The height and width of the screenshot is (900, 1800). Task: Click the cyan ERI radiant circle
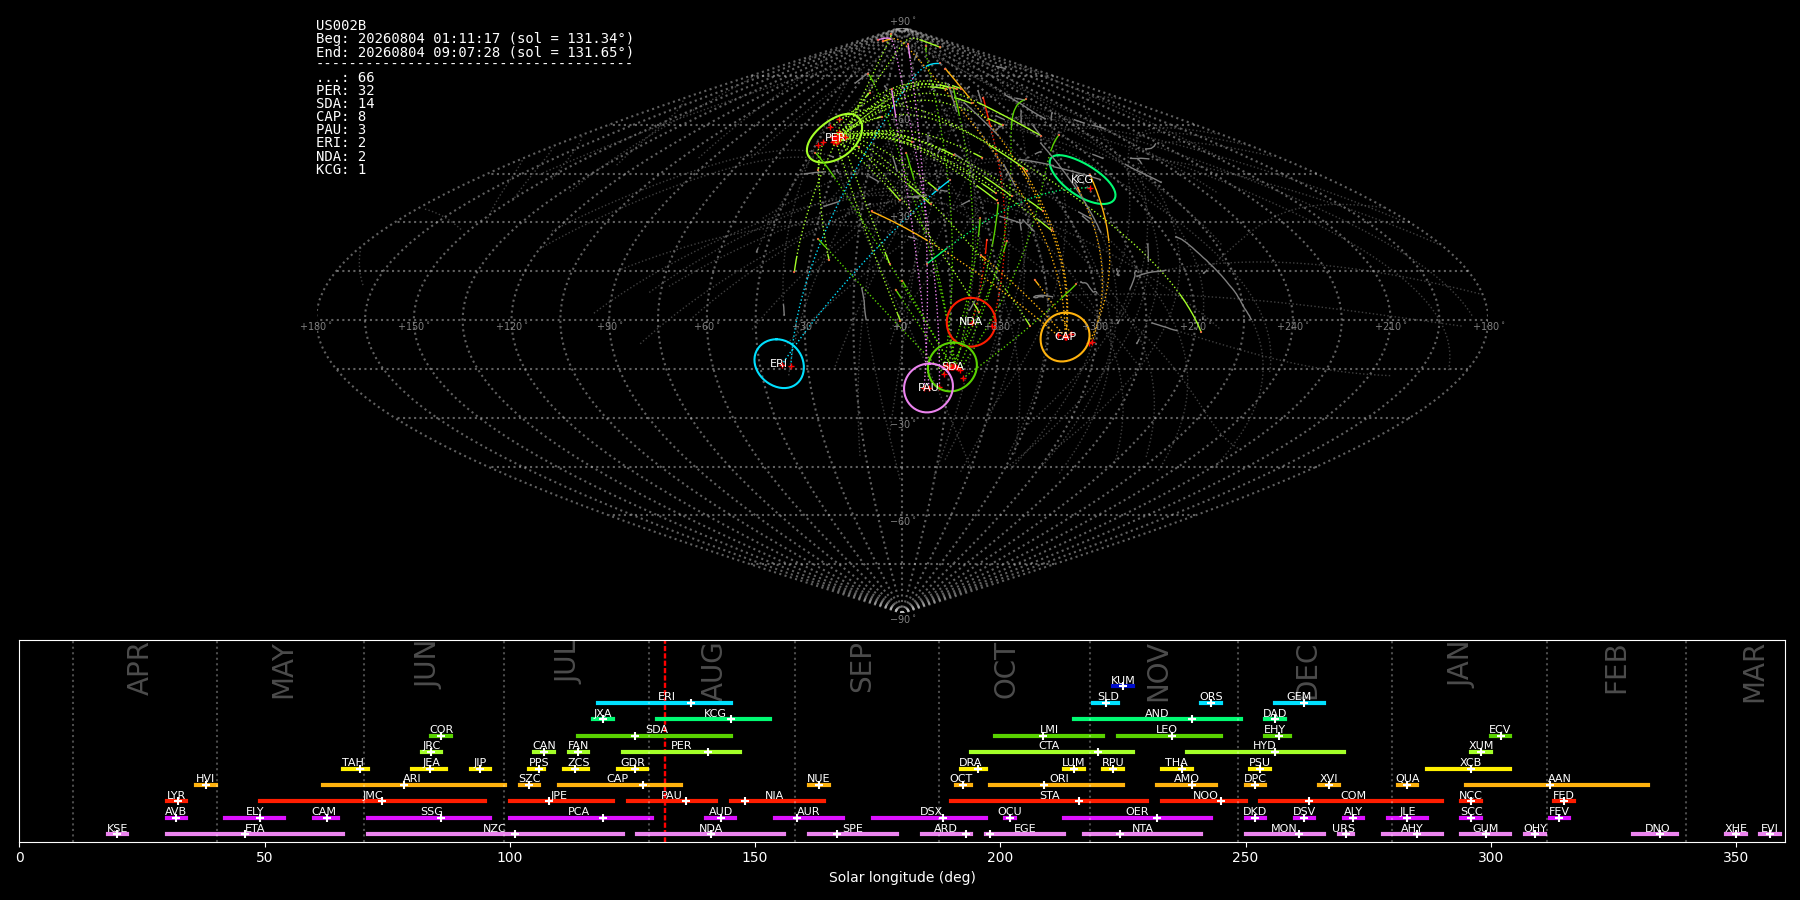pos(779,363)
